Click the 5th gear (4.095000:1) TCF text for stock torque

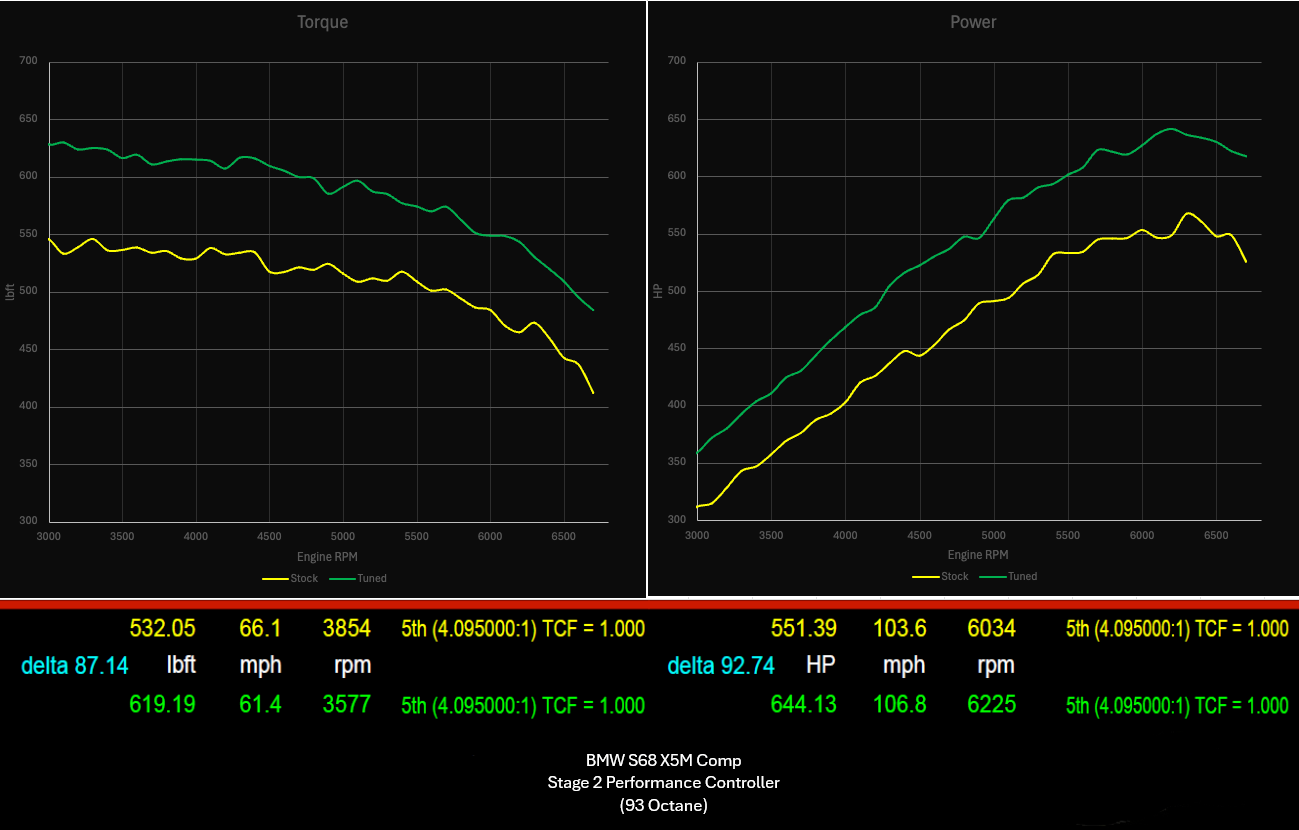(522, 629)
